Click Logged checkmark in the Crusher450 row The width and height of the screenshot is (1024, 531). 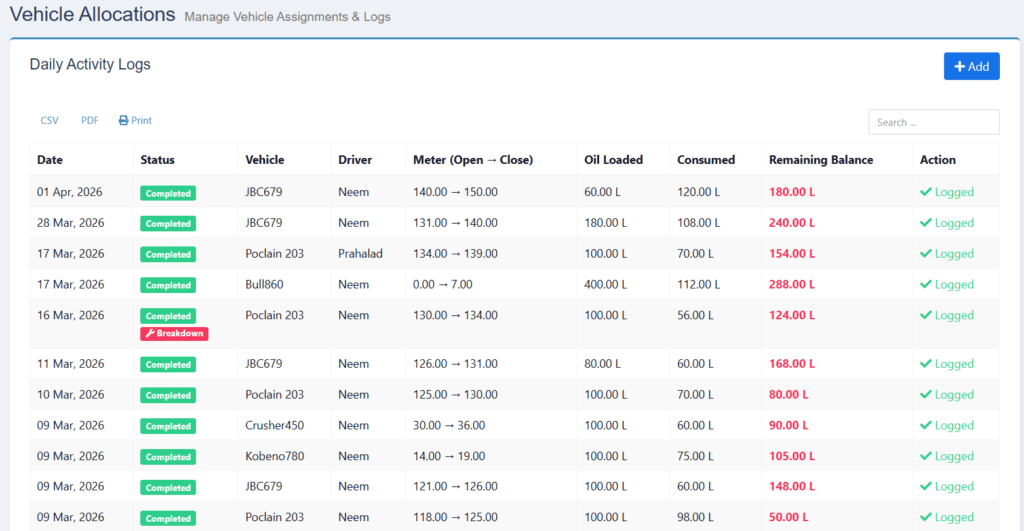coord(947,425)
